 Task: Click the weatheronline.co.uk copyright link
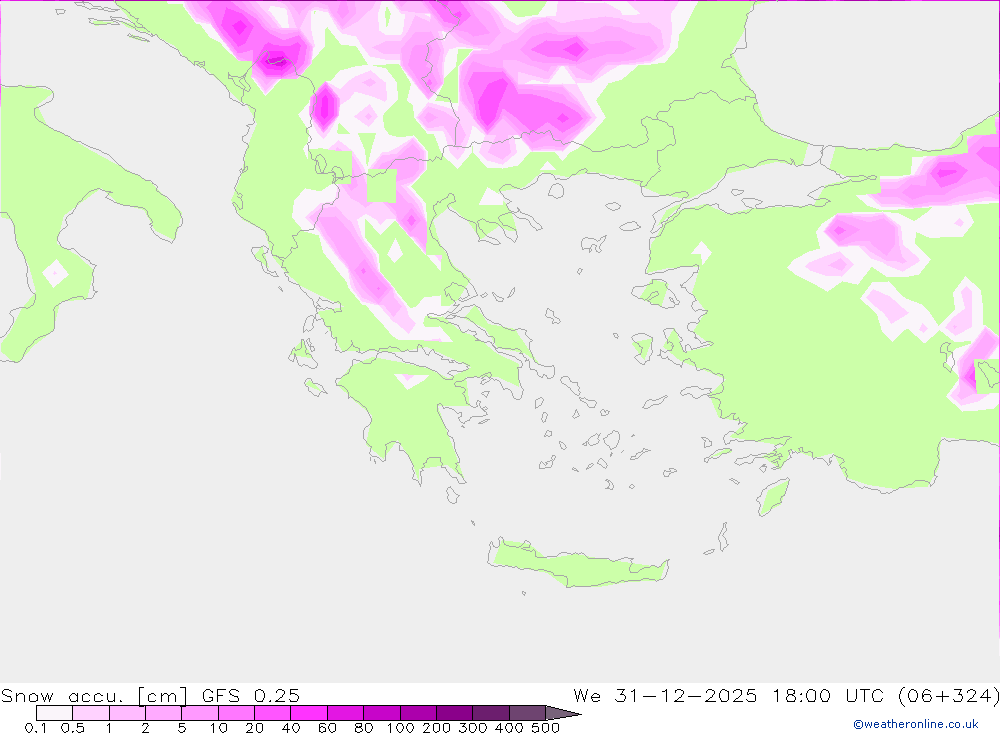(x=916, y=724)
